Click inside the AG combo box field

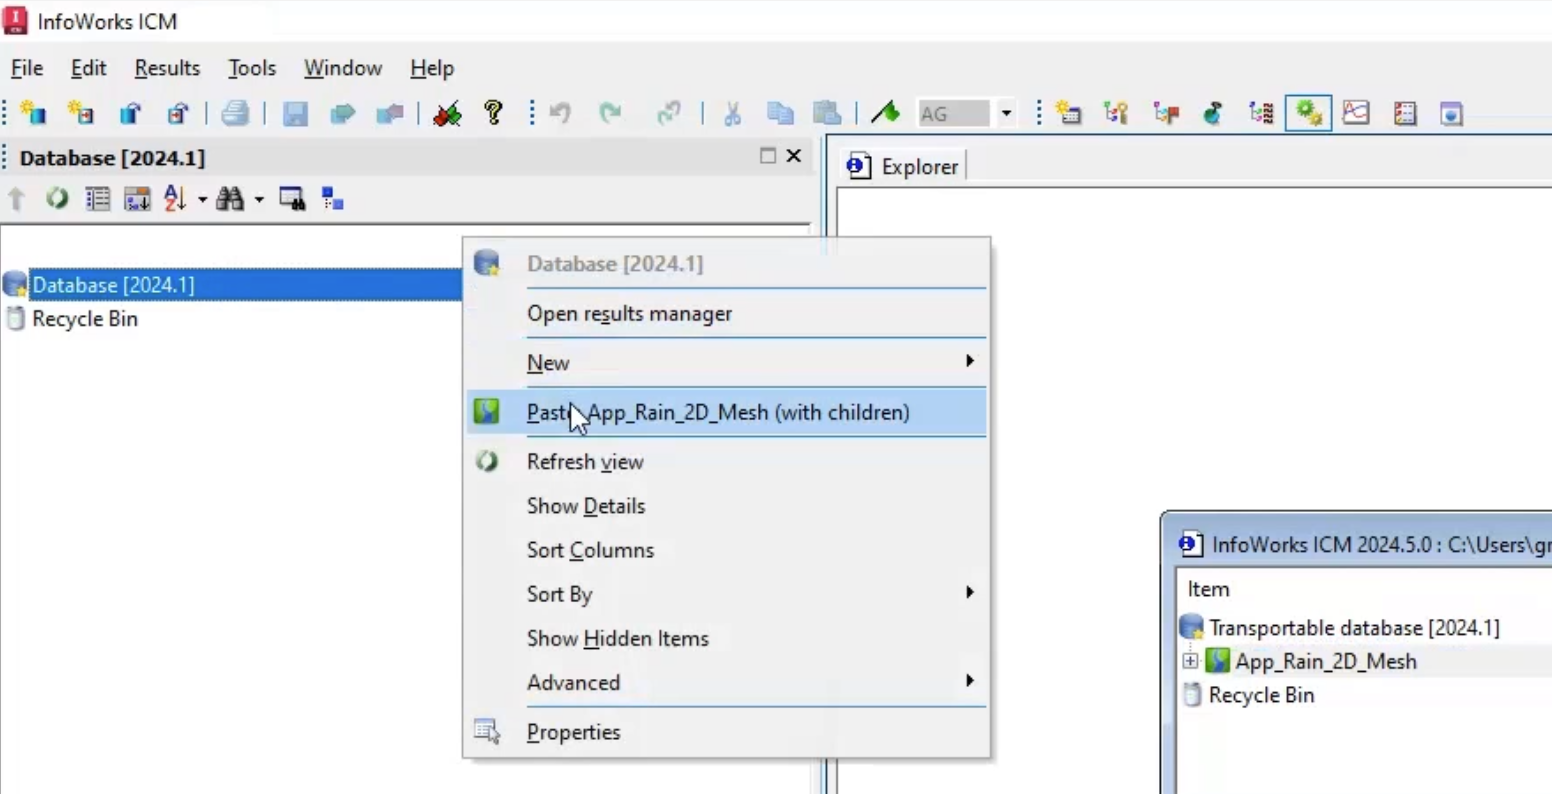[x=954, y=114]
